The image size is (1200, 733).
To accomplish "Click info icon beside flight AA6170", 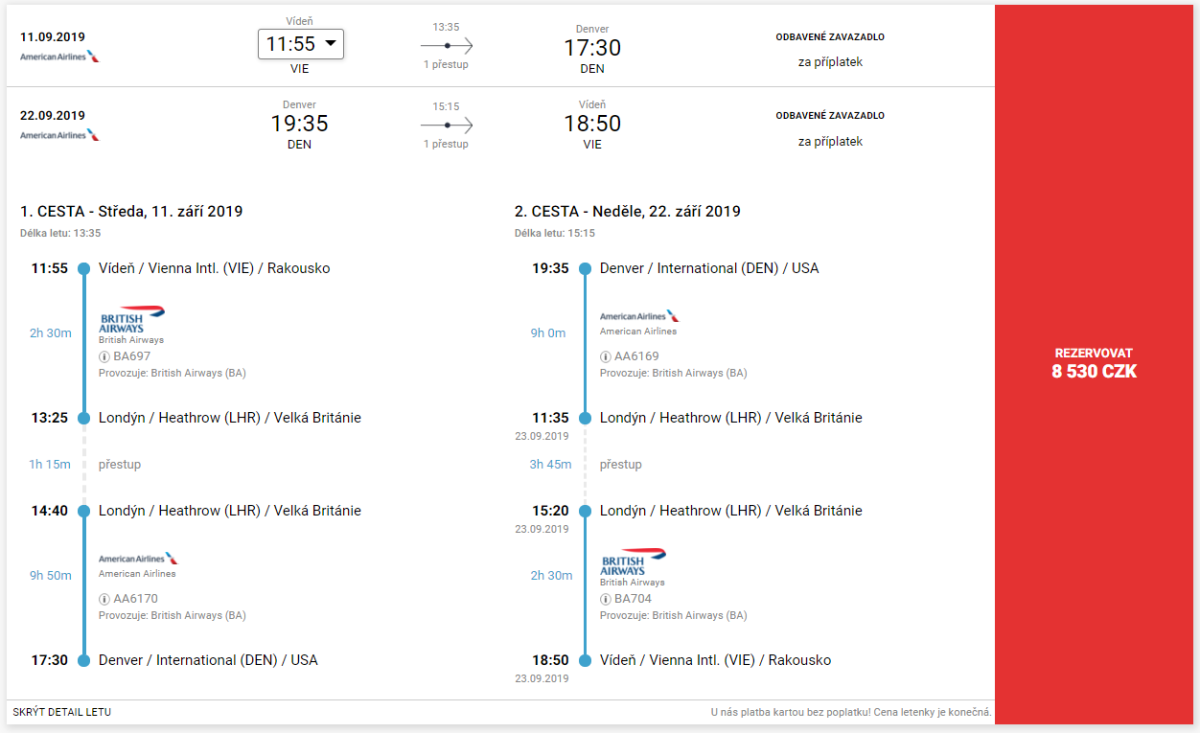I will [x=104, y=599].
